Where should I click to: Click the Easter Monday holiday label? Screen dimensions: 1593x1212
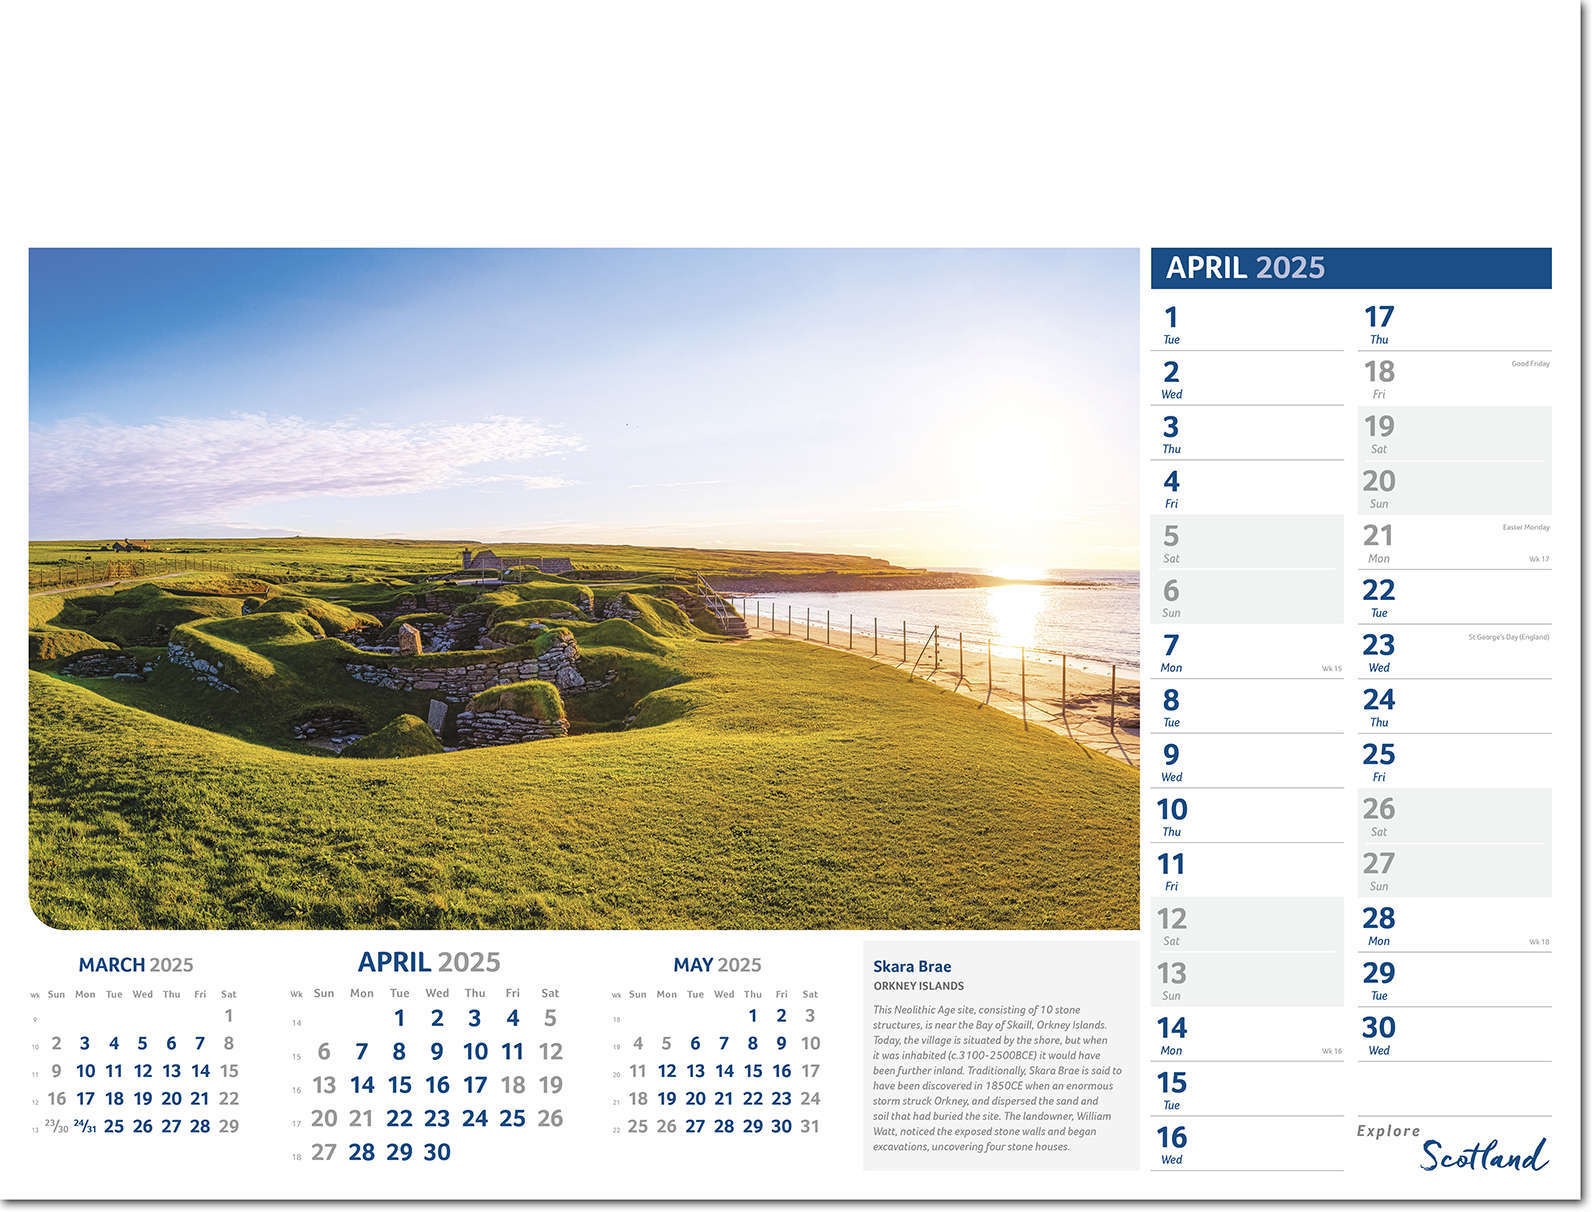(1526, 527)
